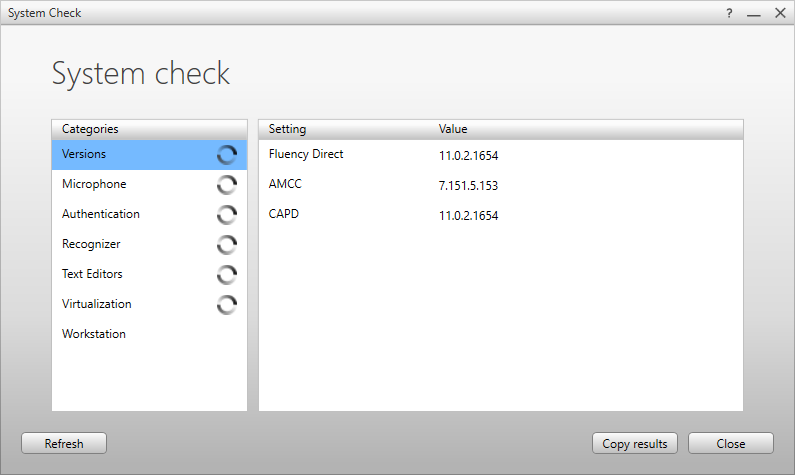Click the spinner icon next to Versions
Image resolution: width=795 pixels, height=475 pixels.
click(227, 155)
